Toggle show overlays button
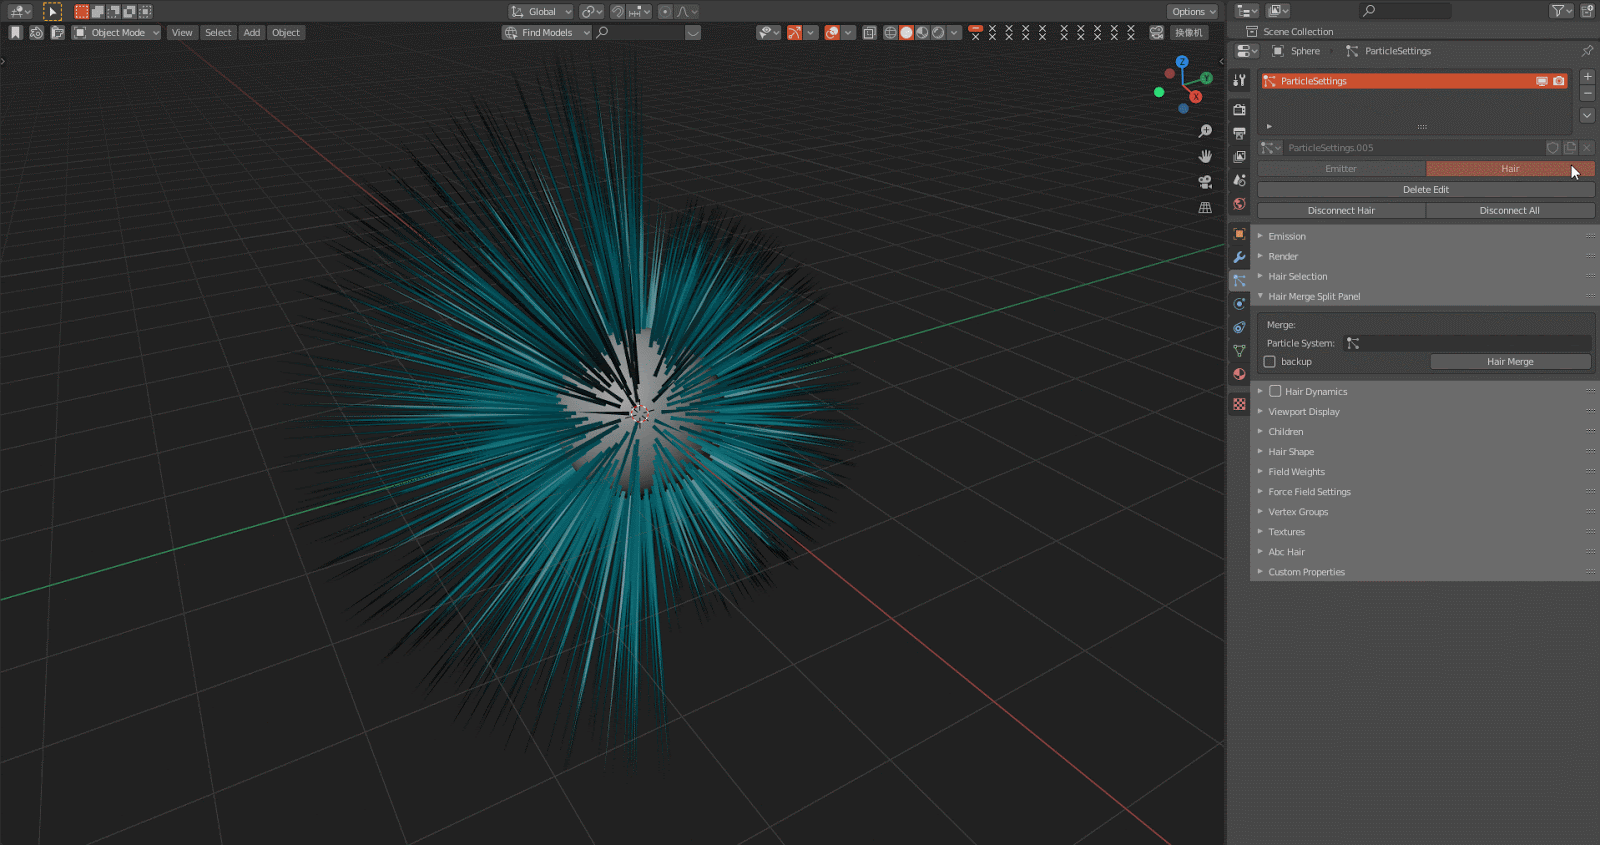The image size is (1600, 845). (832, 33)
